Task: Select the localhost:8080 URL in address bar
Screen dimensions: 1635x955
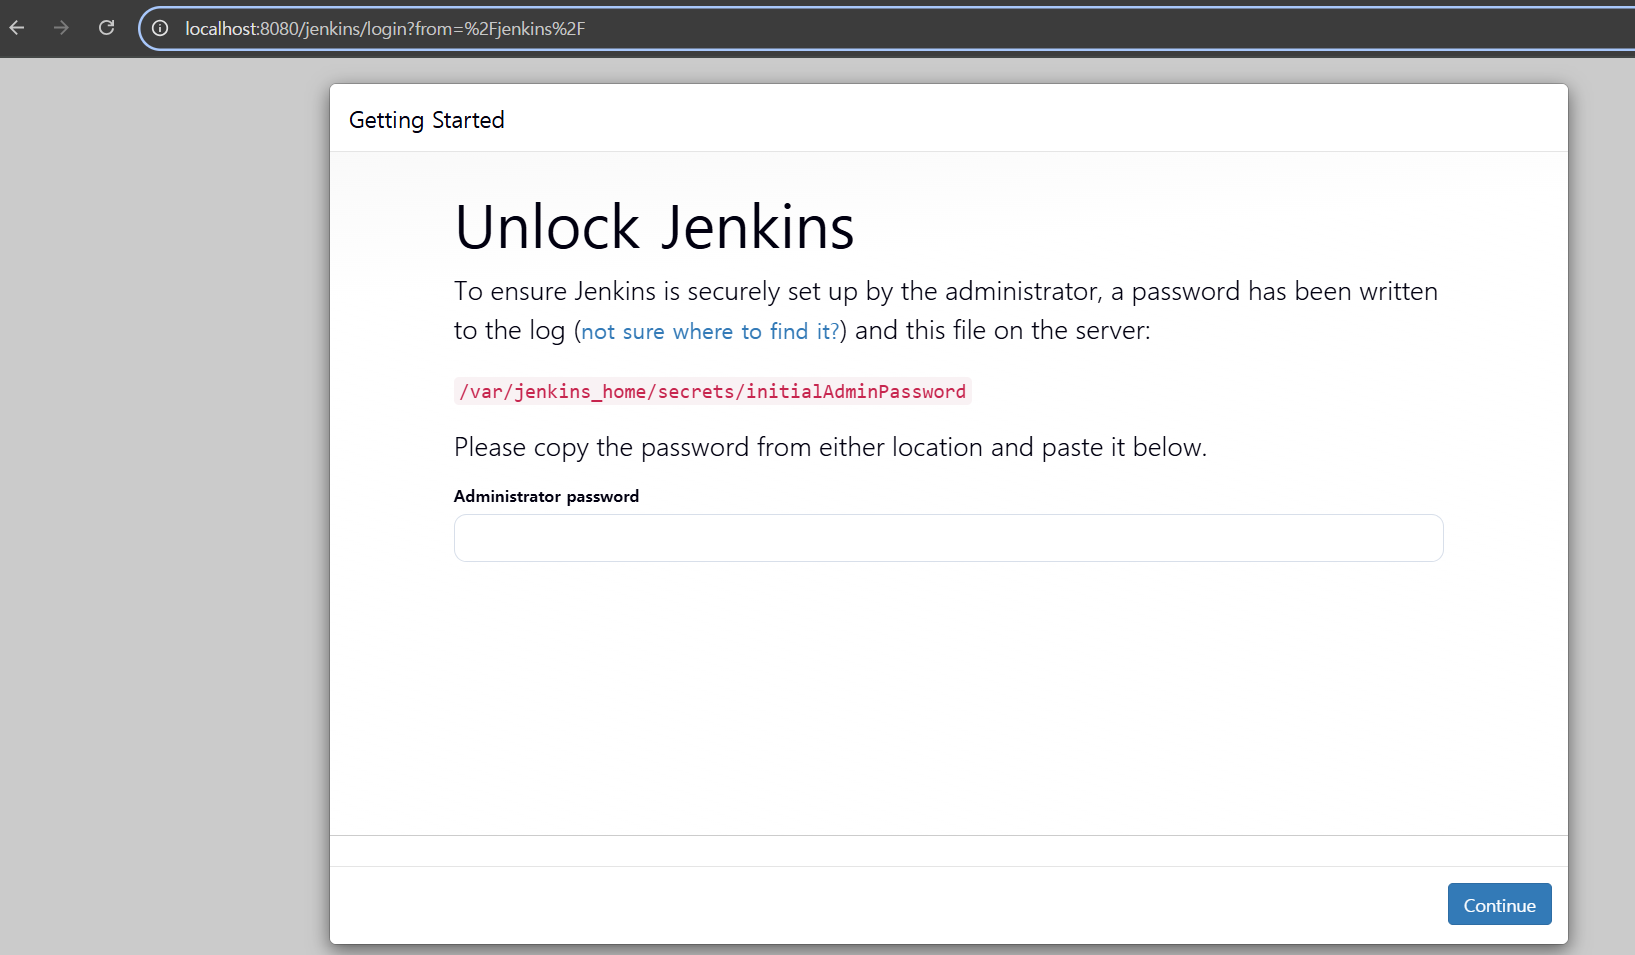Action: pos(385,29)
